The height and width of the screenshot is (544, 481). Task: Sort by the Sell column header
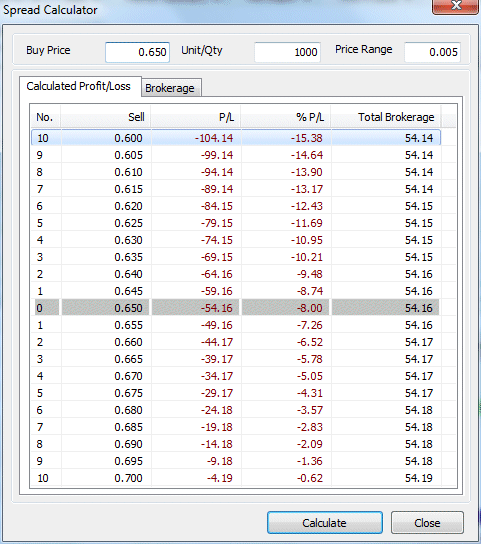(x=106, y=117)
